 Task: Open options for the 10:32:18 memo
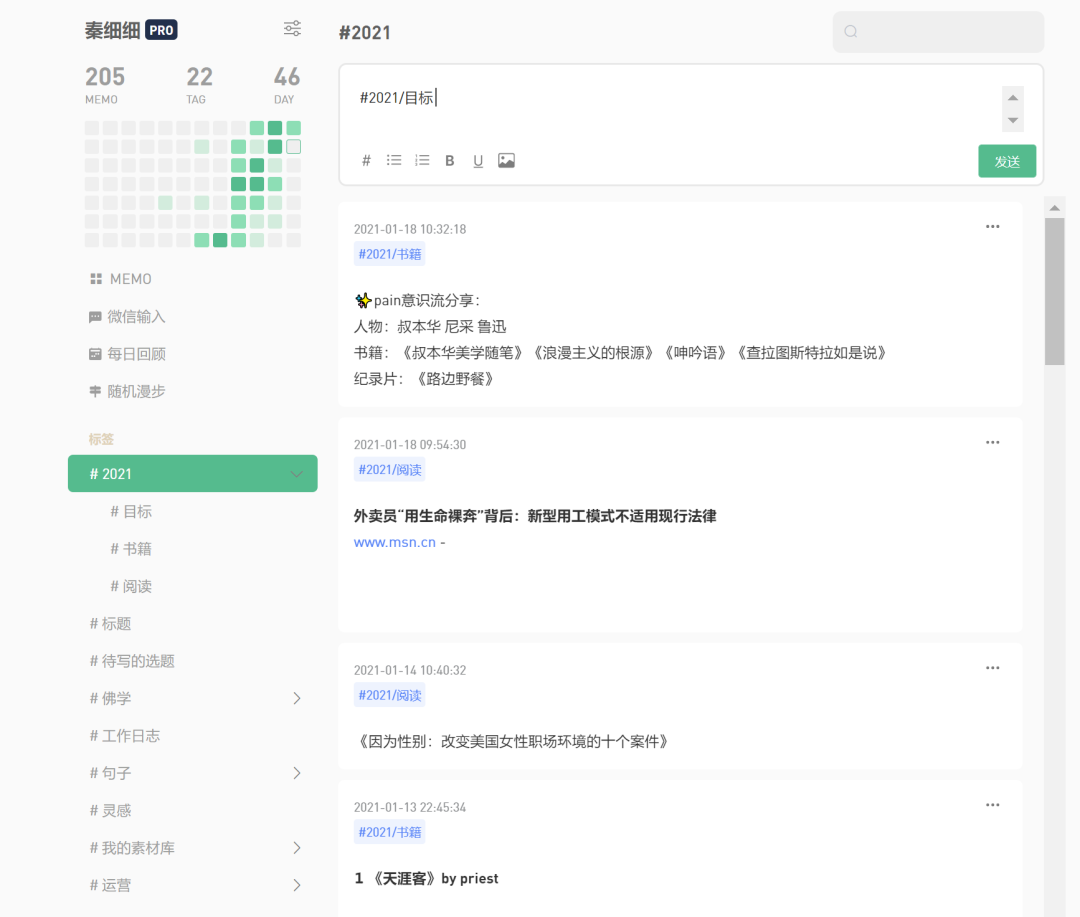993,227
